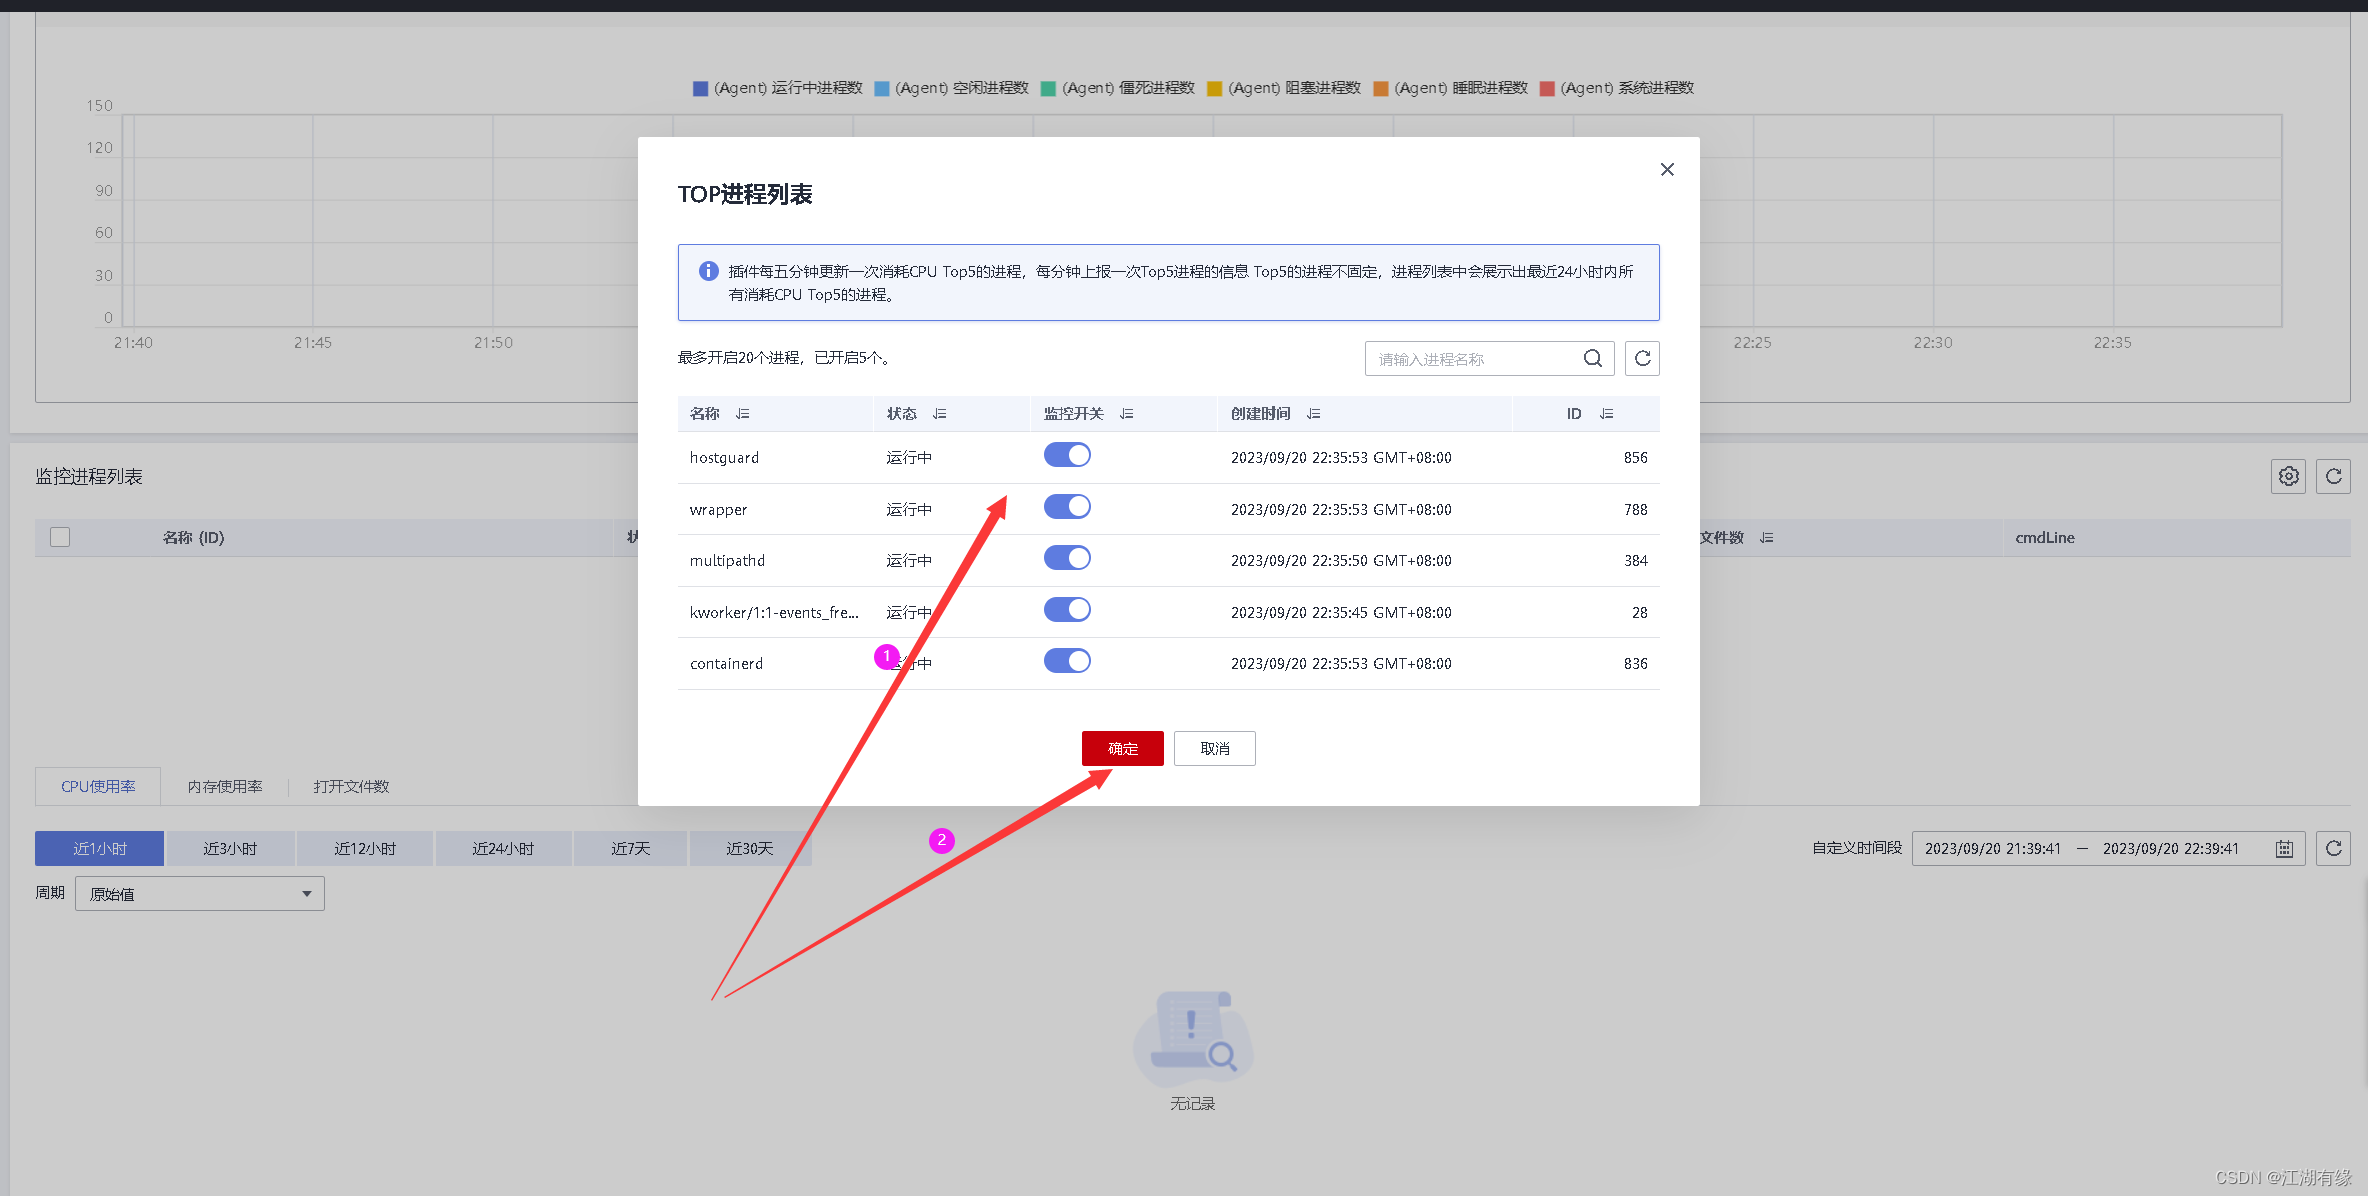Sort by ID column sort icon
Viewport: 2368px width, 1196px height.
point(1607,414)
